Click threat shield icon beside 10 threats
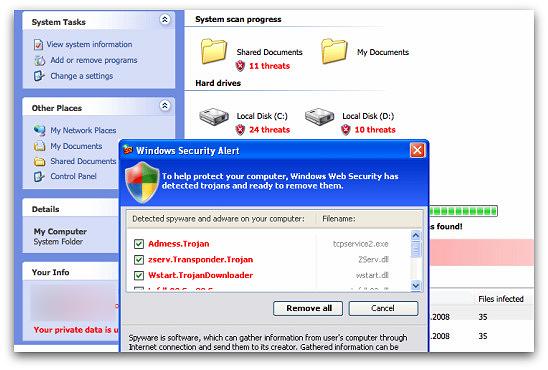The width and height of the screenshot is (548, 370). (346, 130)
